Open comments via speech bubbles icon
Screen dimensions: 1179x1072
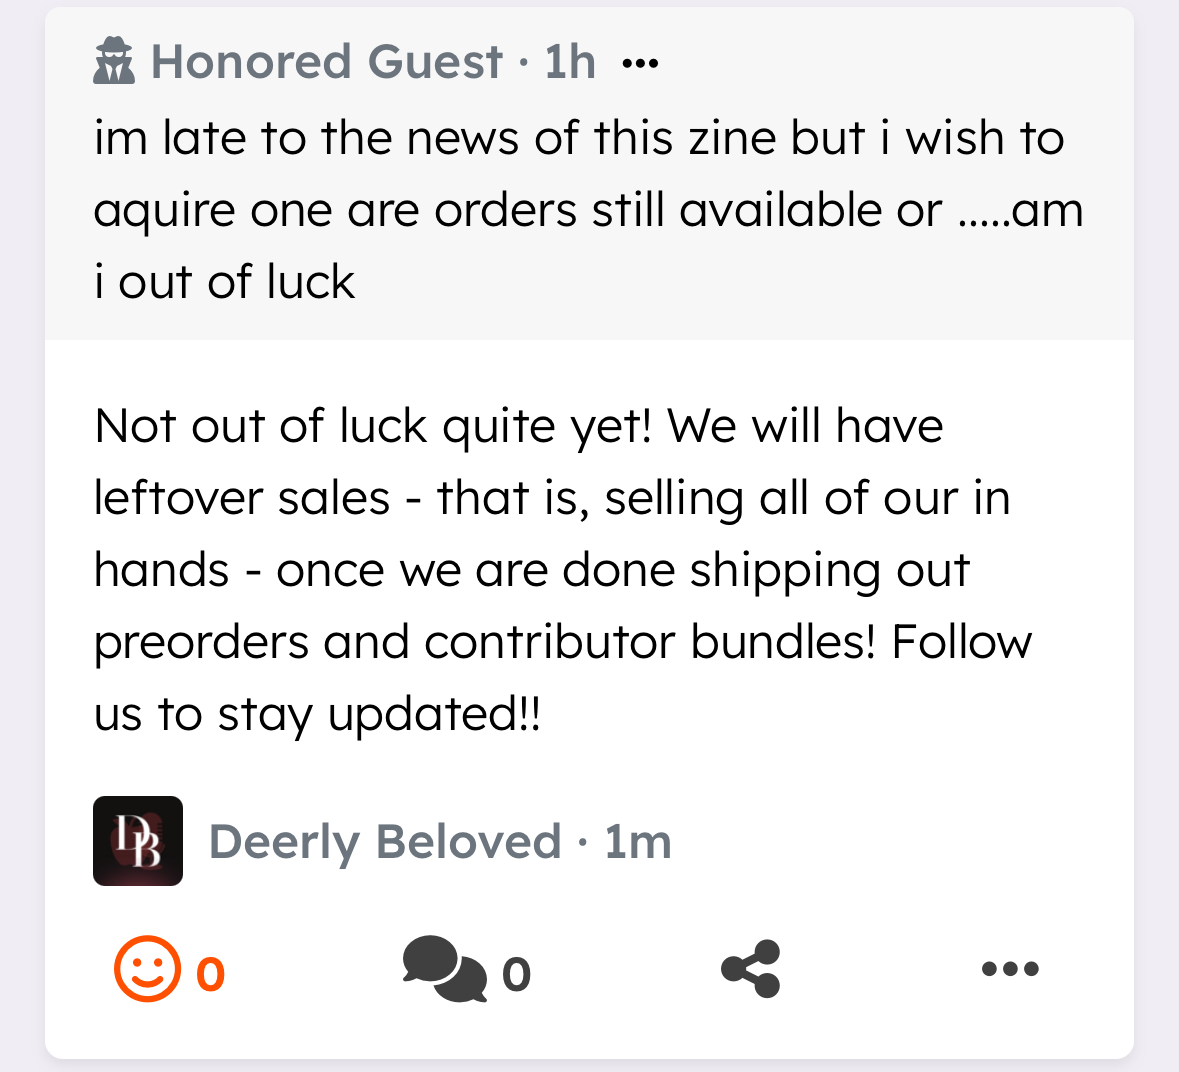444,969
